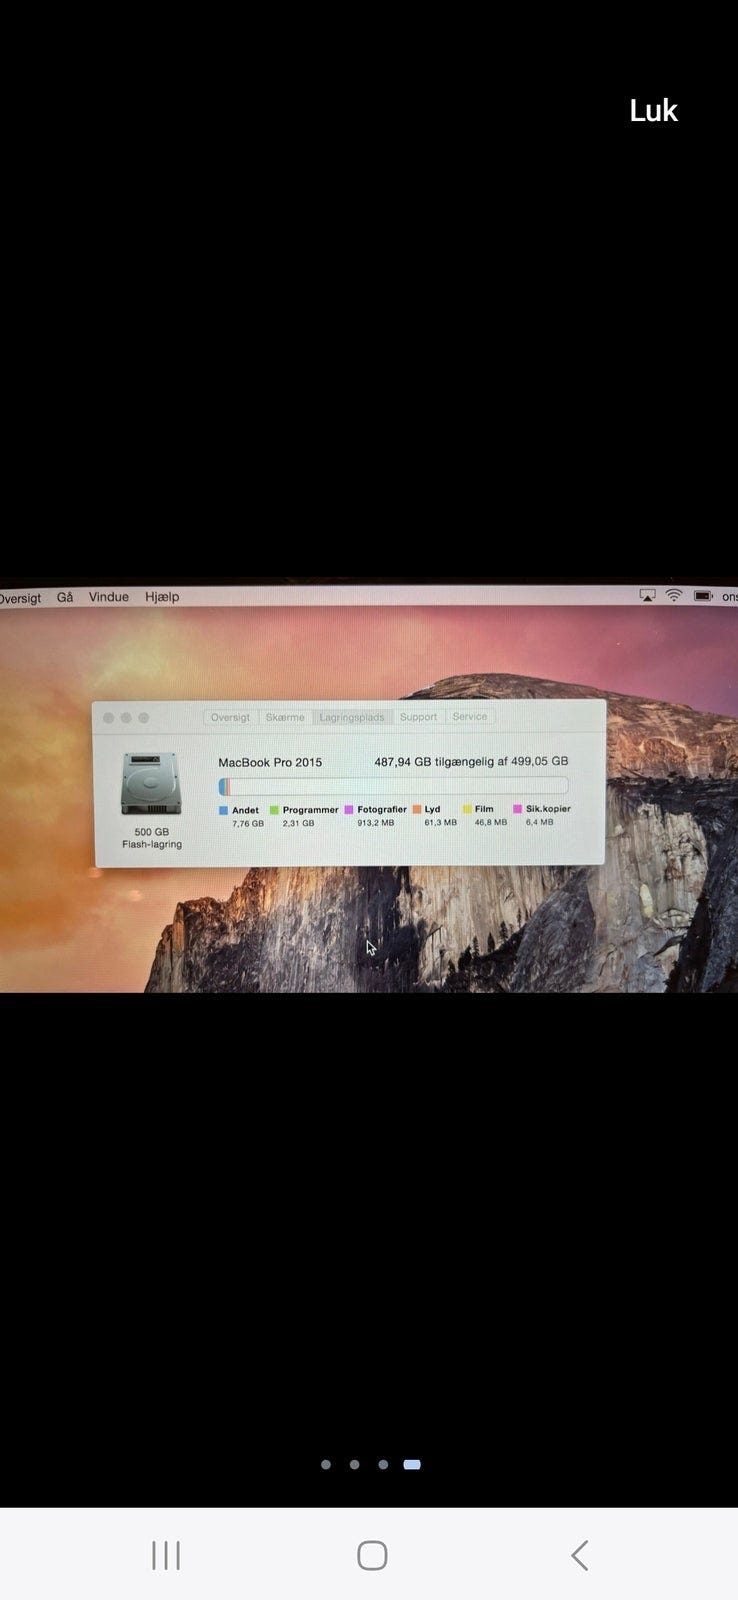Click the '500 GB' label under the drive icon

[x=152, y=832]
